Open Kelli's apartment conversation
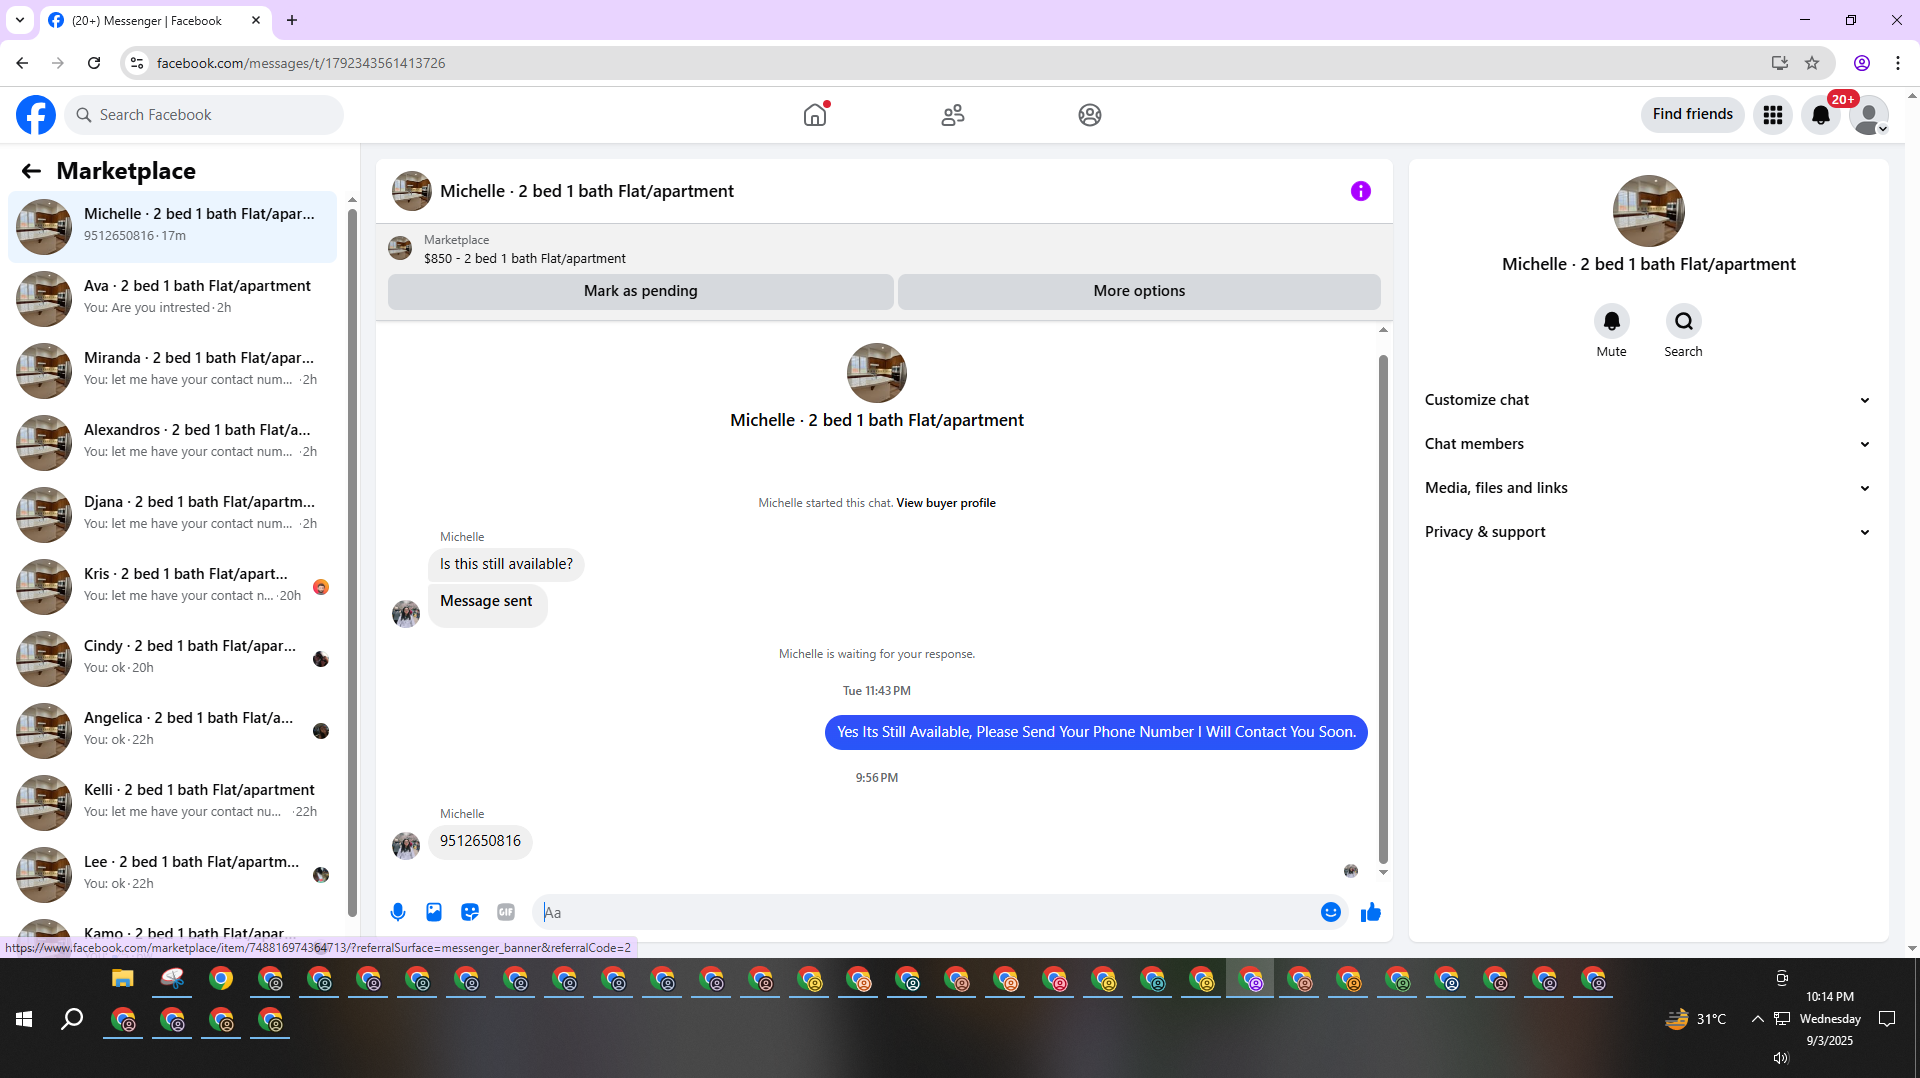Image resolution: width=1920 pixels, height=1078 pixels. 172,803
